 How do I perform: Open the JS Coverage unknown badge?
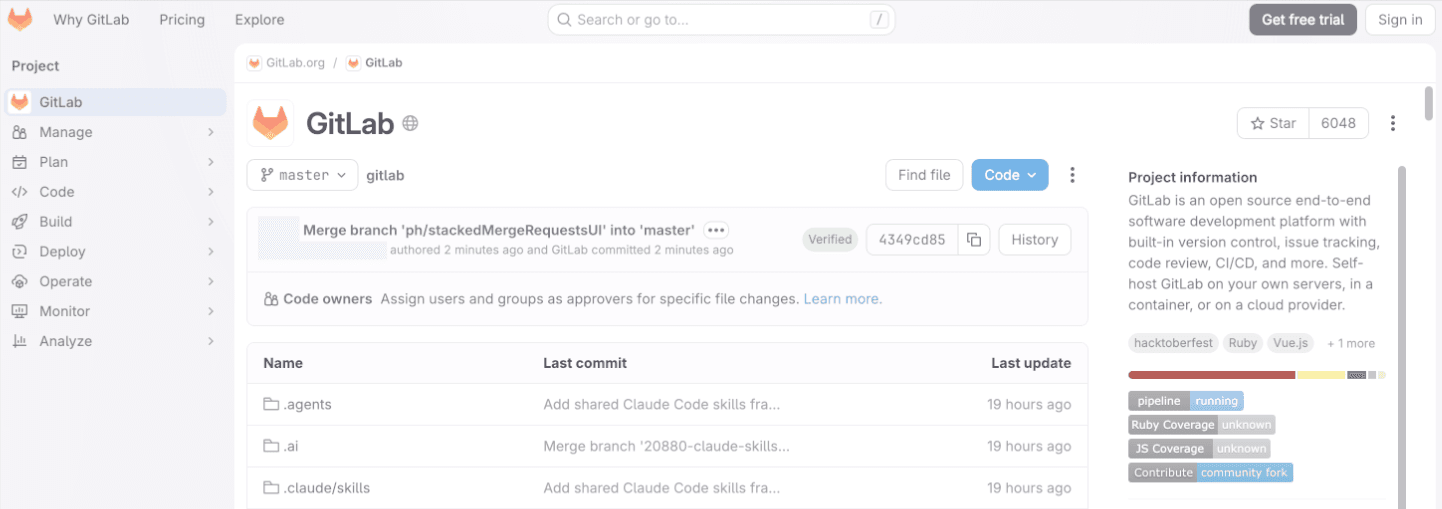(1200, 449)
